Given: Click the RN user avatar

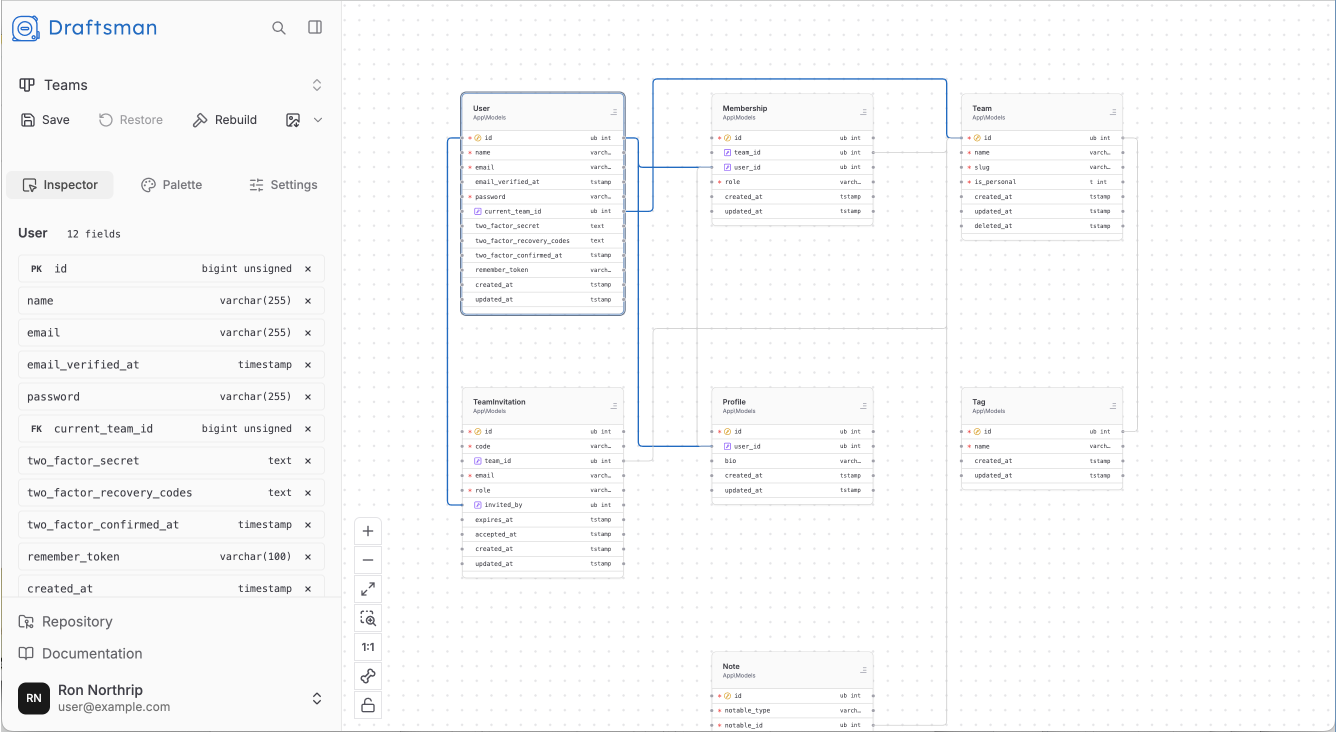Looking at the screenshot, I should tap(34, 698).
